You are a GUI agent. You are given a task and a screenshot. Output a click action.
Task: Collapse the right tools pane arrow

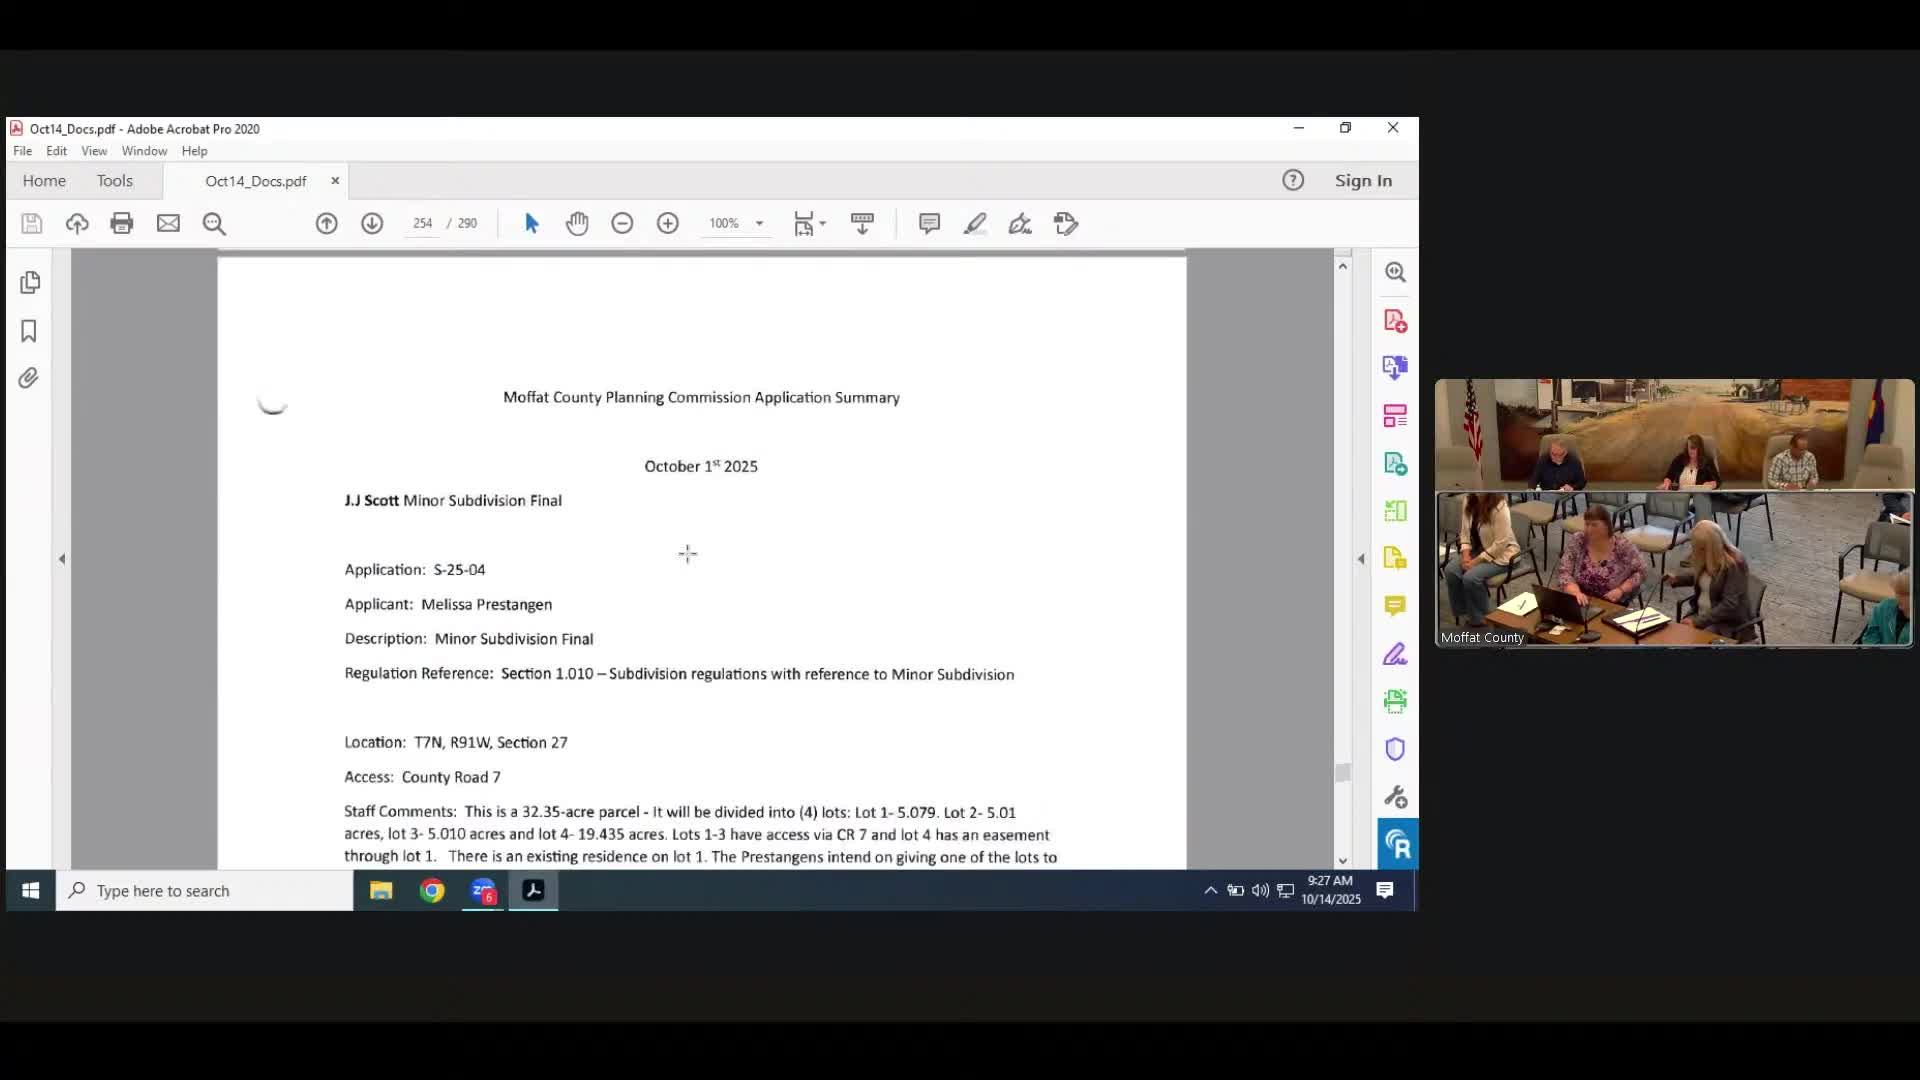(1361, 559)
